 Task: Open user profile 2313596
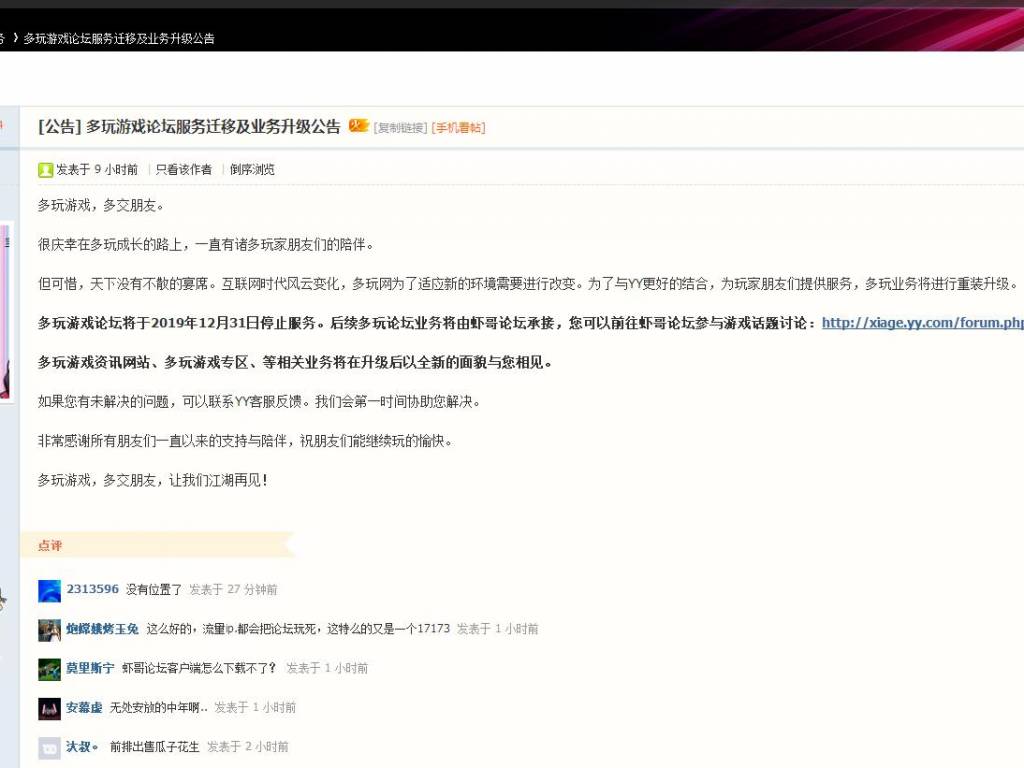click(x=93, y=589)
